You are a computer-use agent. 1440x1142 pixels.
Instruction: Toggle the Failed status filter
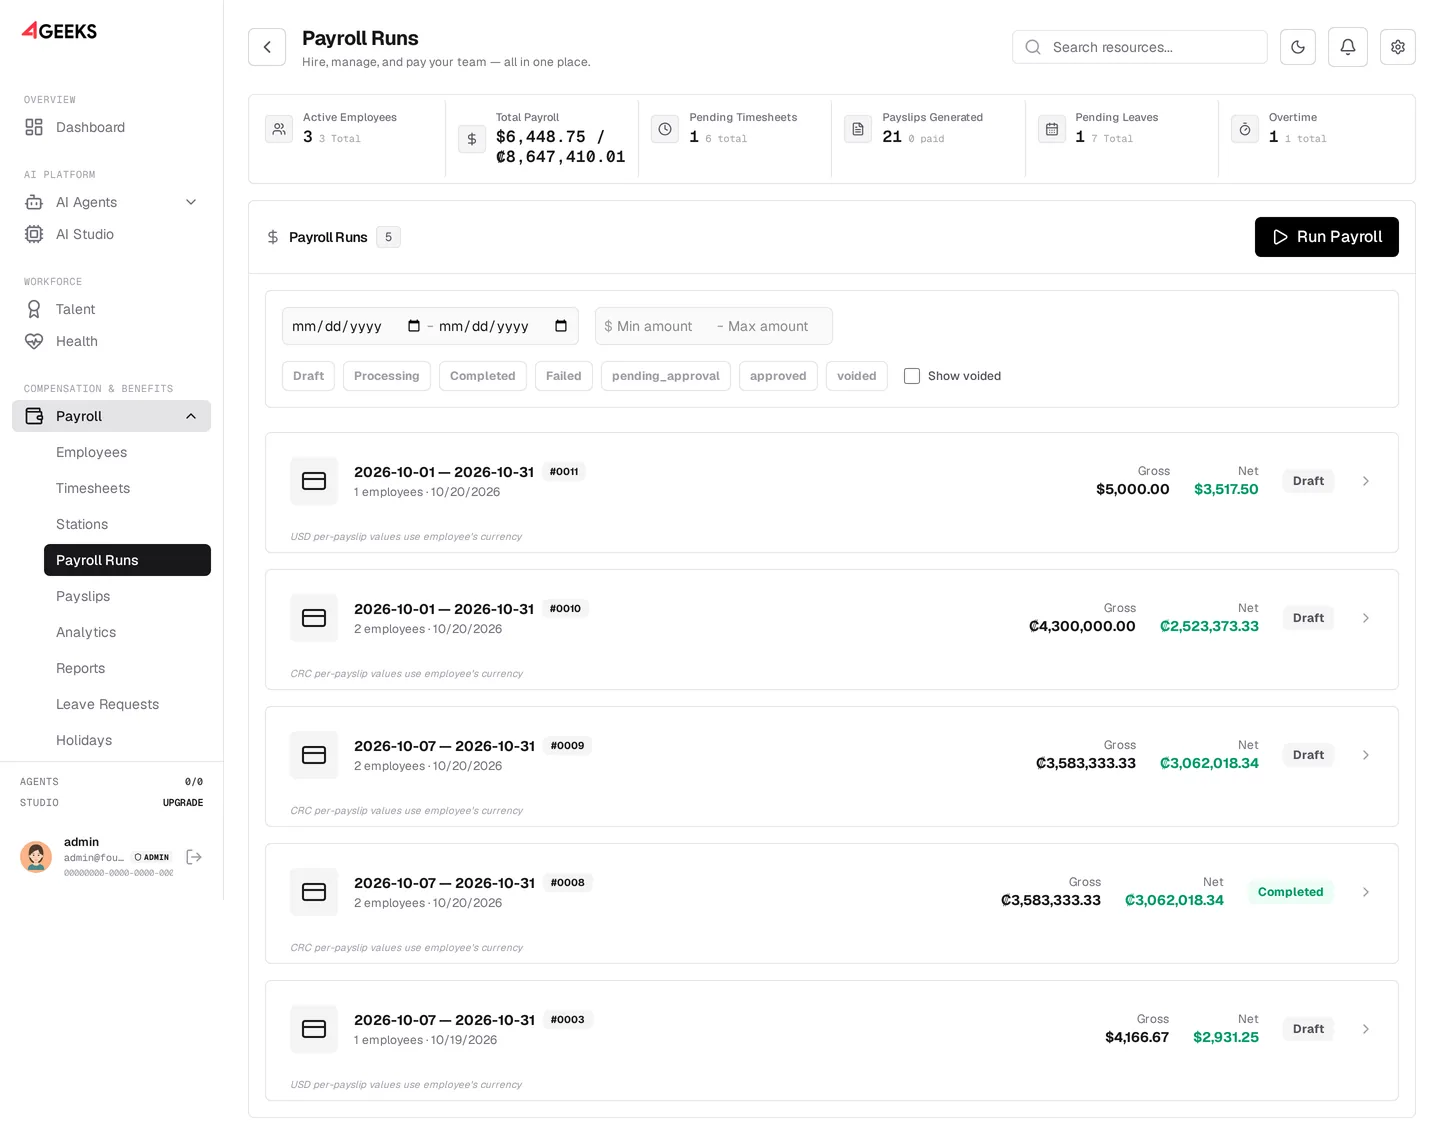tap(564, 376)
